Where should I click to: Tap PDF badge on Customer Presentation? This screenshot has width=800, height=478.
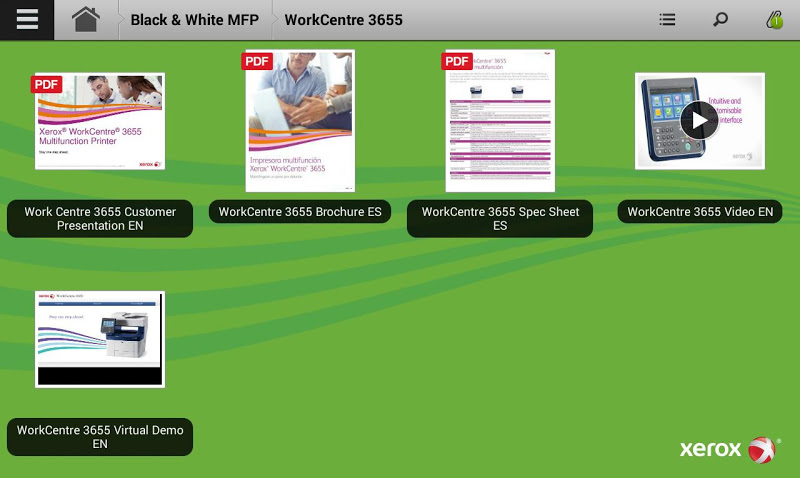46,84
